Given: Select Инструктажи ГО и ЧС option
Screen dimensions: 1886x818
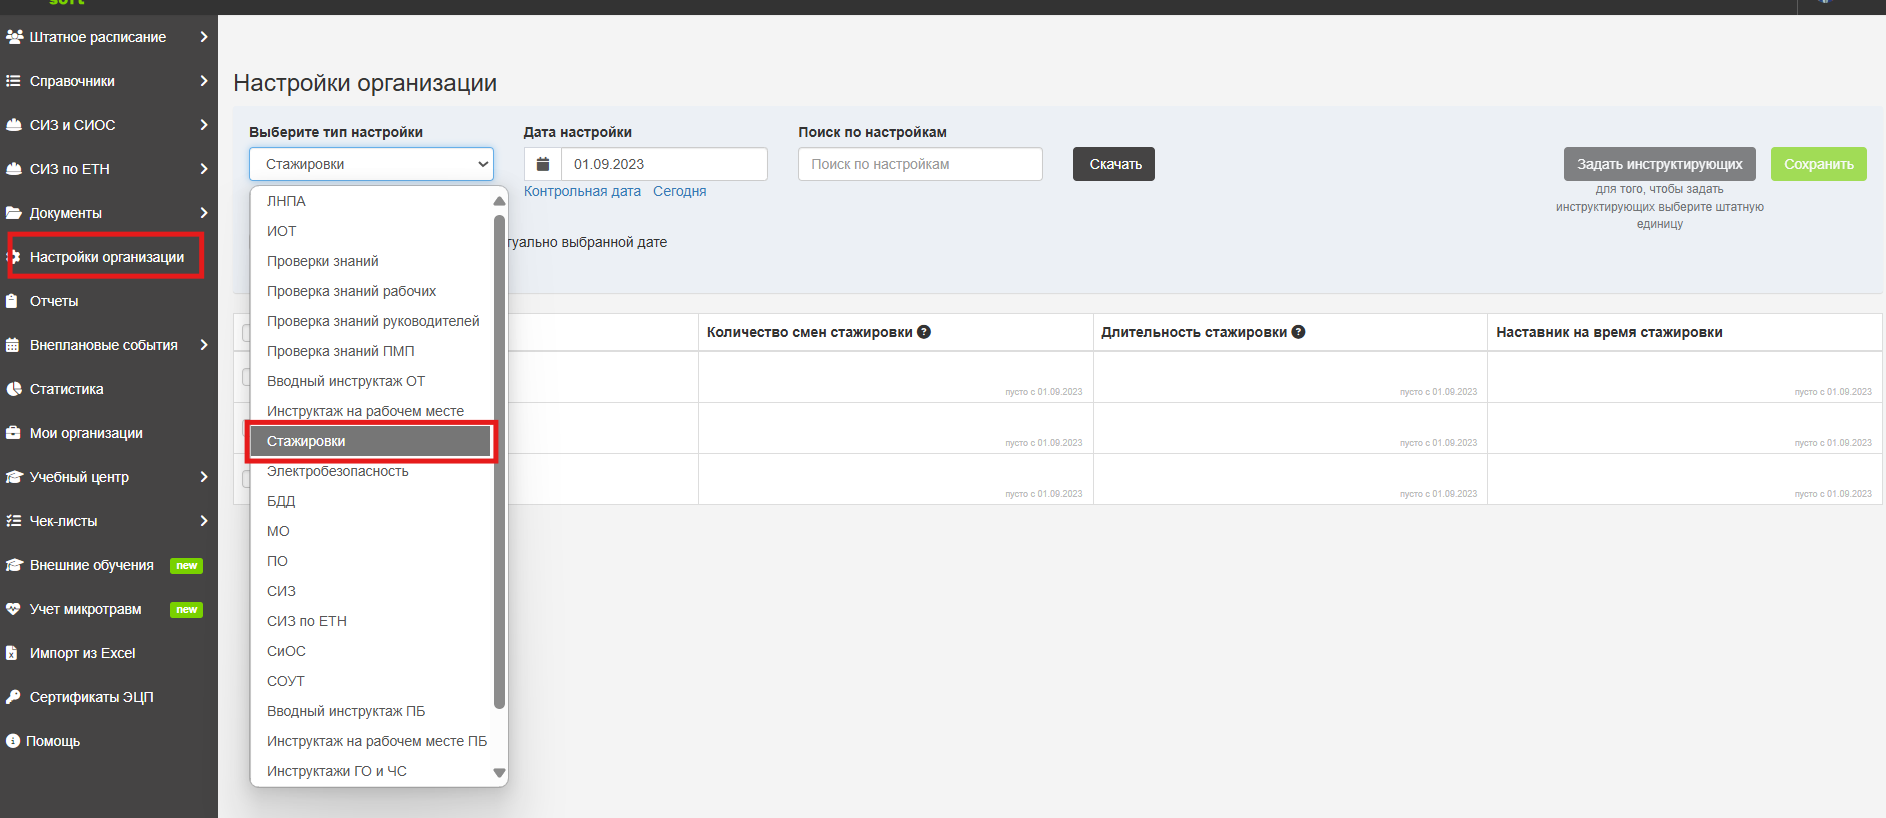Looking at the screenshot, I should [x=371, y=771].
